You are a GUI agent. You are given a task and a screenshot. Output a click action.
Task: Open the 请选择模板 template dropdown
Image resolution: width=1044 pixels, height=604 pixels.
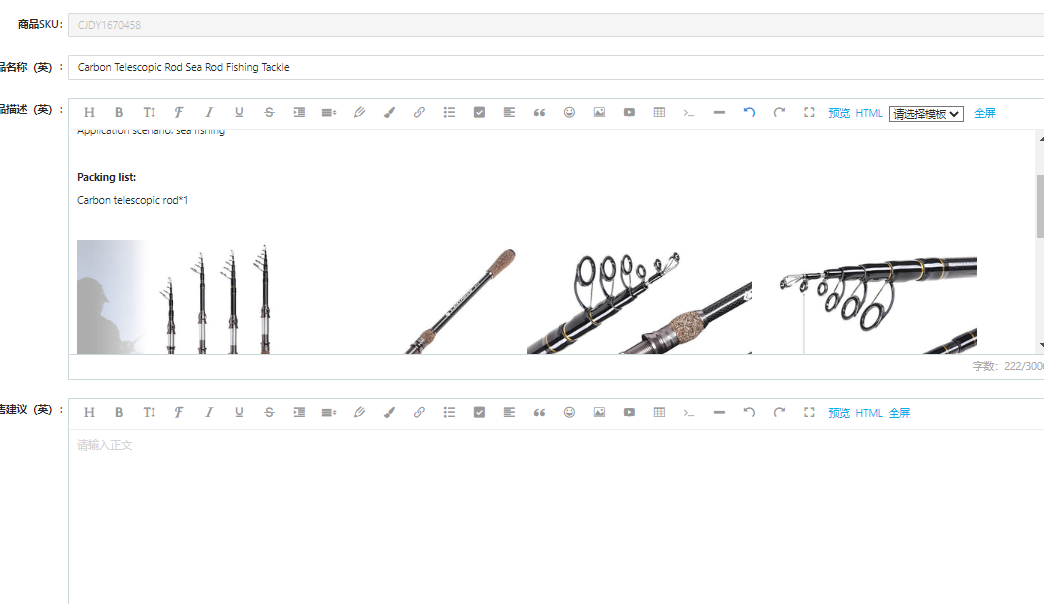[x=926, y=114]
